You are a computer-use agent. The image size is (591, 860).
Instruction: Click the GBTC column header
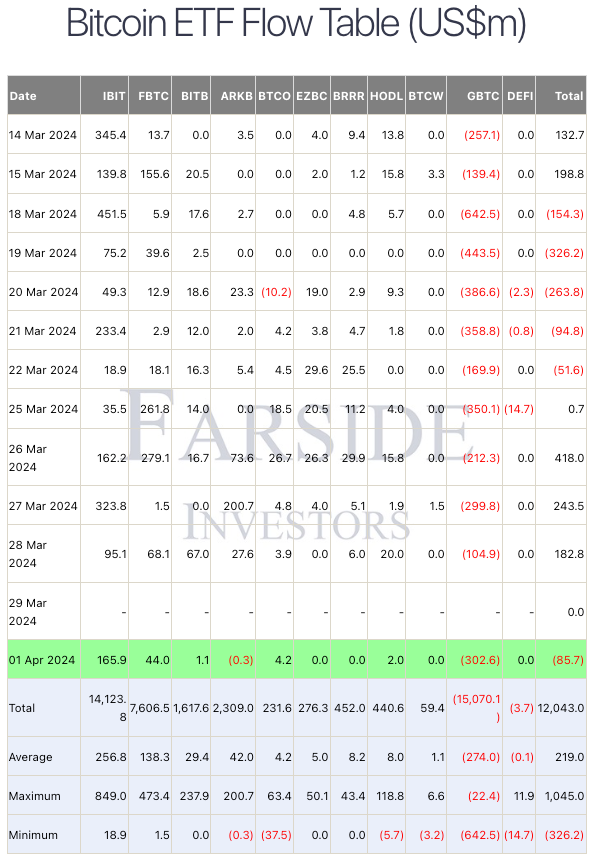point(475,95)
